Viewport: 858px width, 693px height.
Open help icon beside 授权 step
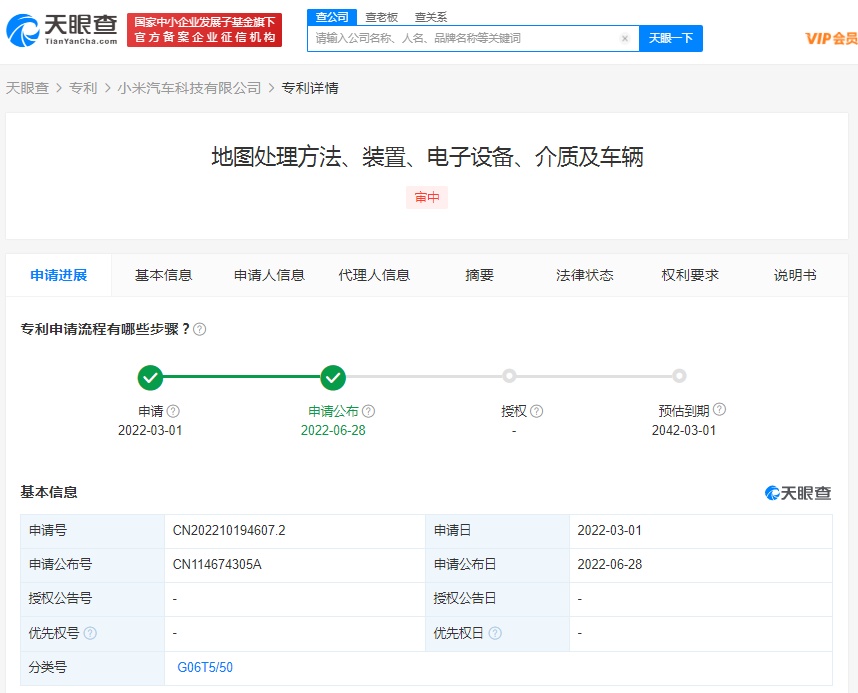537,411
